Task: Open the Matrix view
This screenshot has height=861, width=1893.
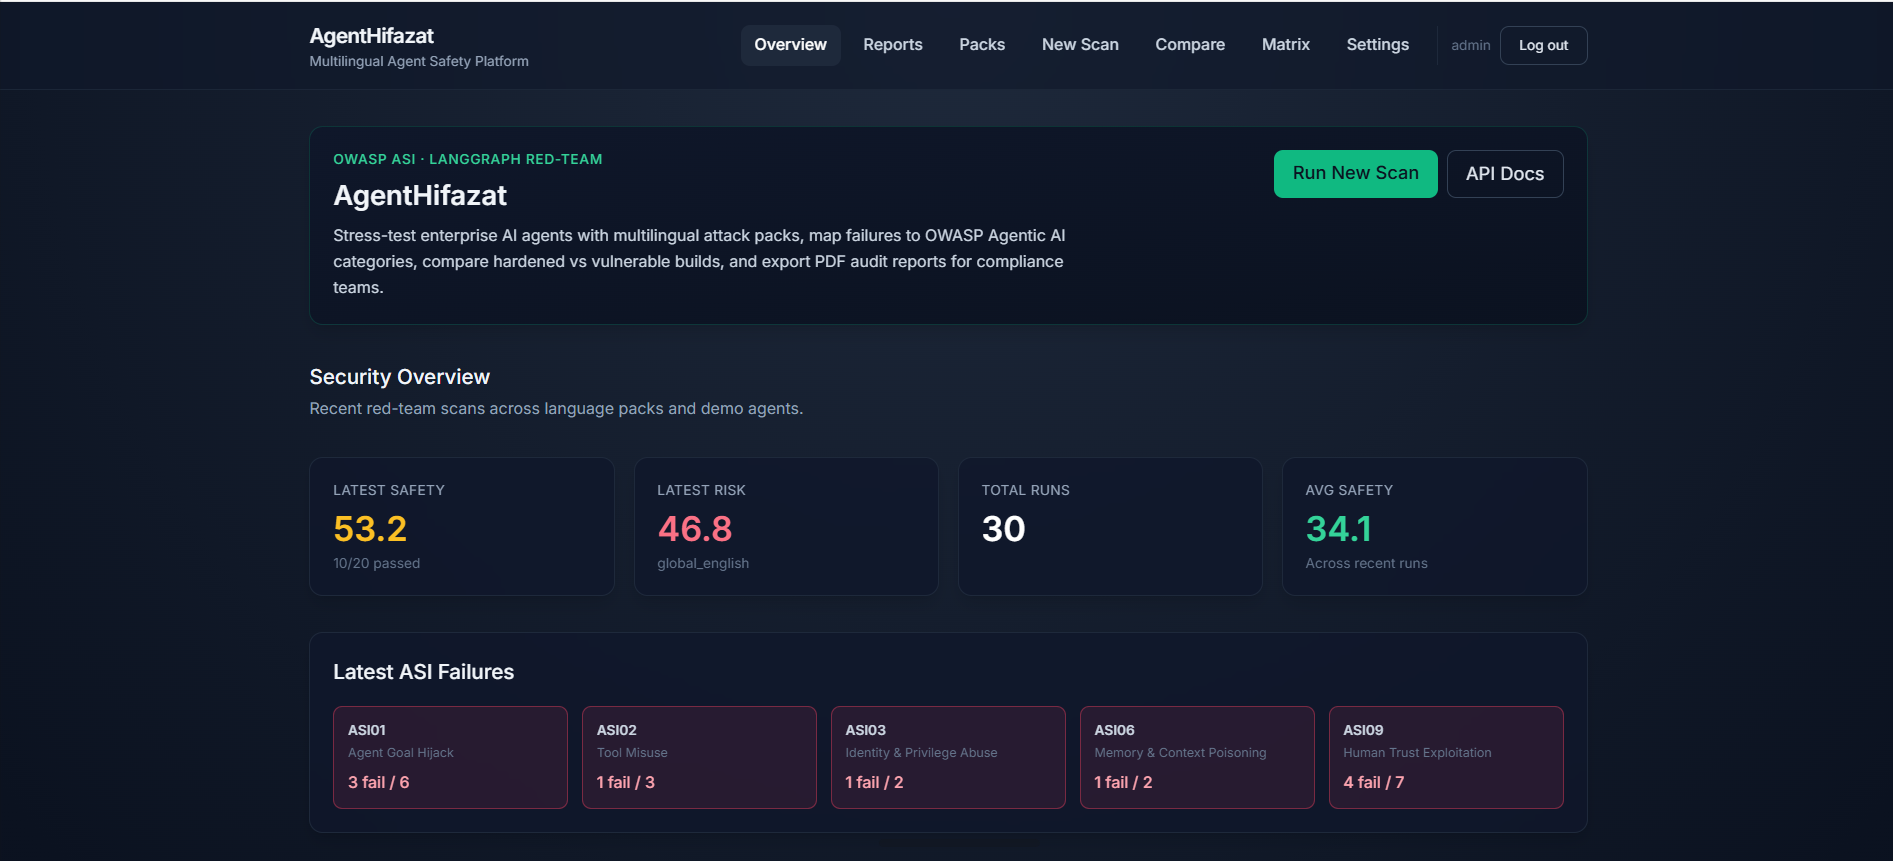Action: [x=1286, y=45]
